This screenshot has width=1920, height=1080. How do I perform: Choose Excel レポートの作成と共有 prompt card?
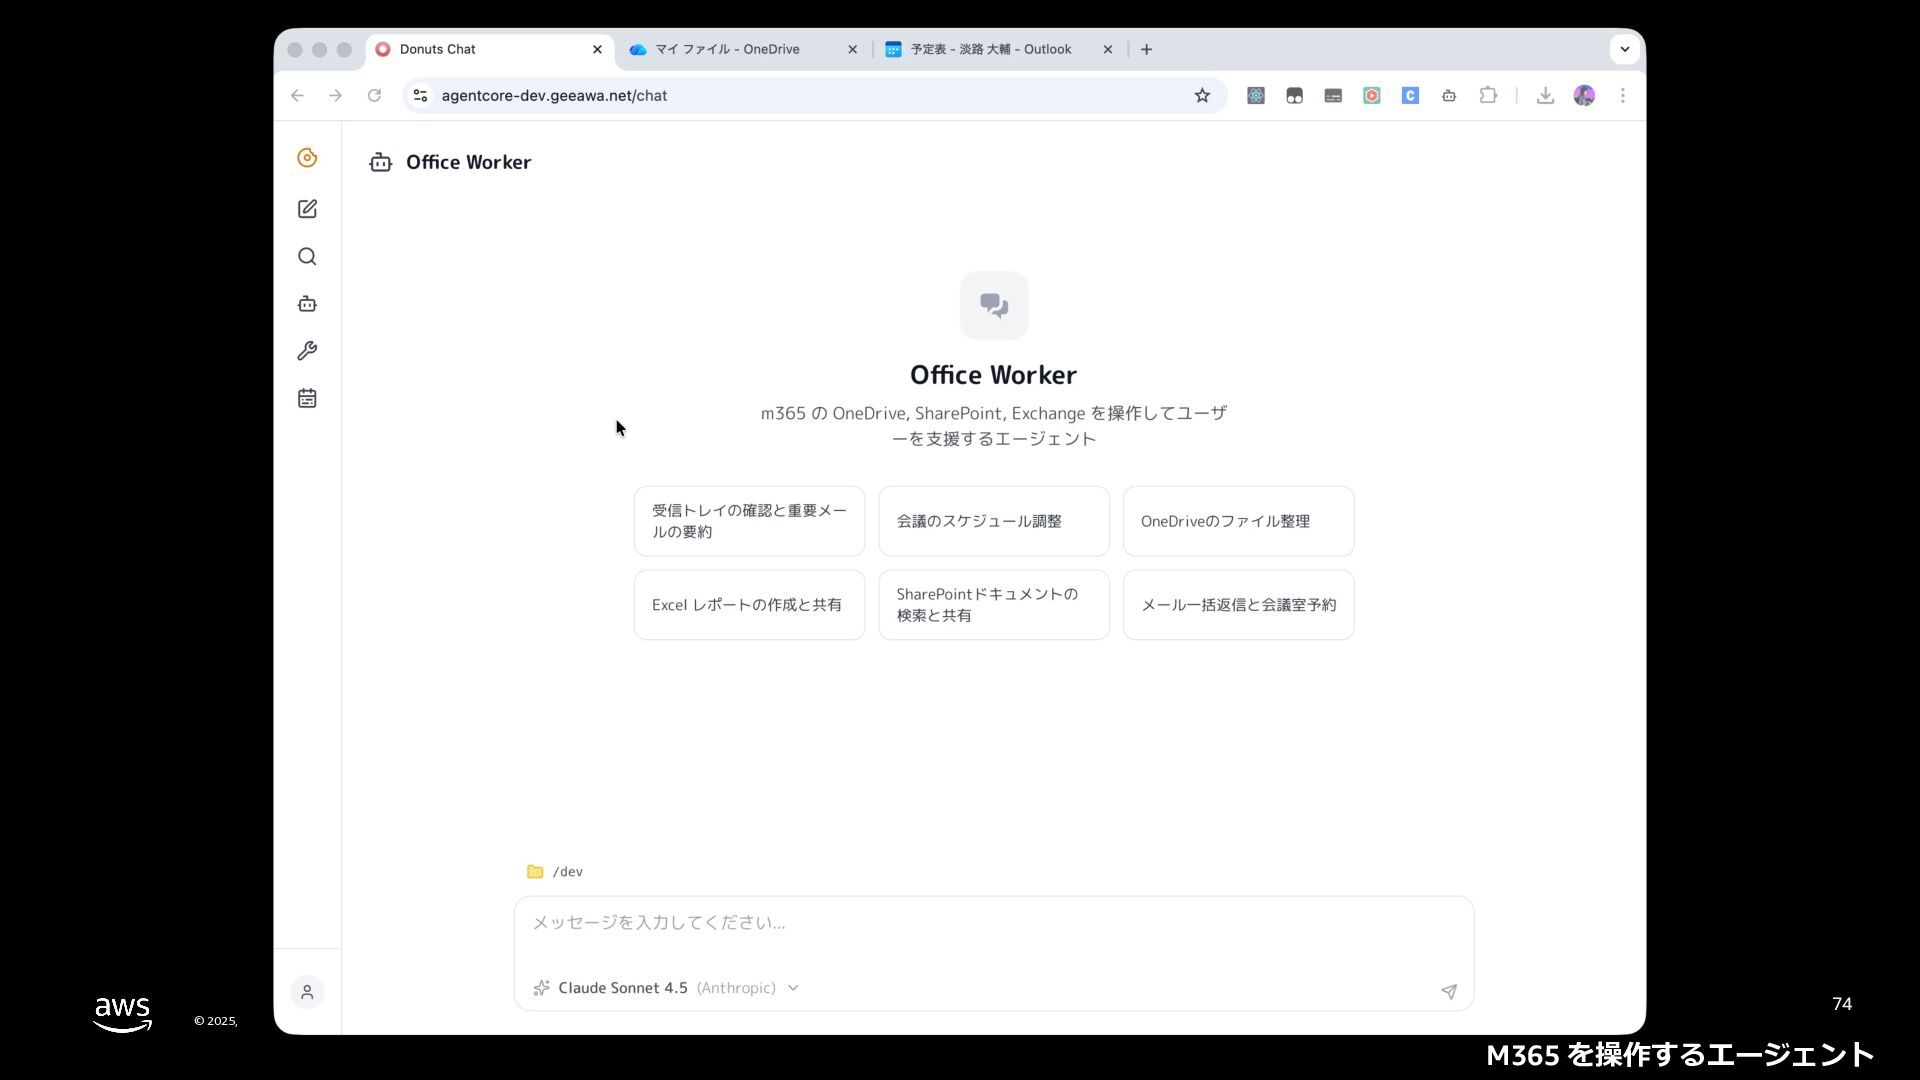748,605
